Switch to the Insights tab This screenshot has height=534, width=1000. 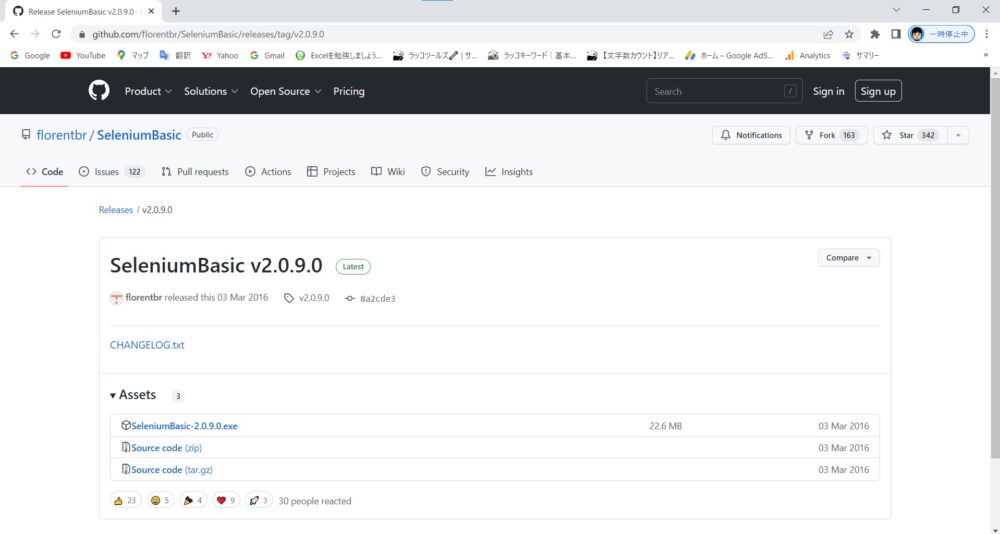click(508, 172)
